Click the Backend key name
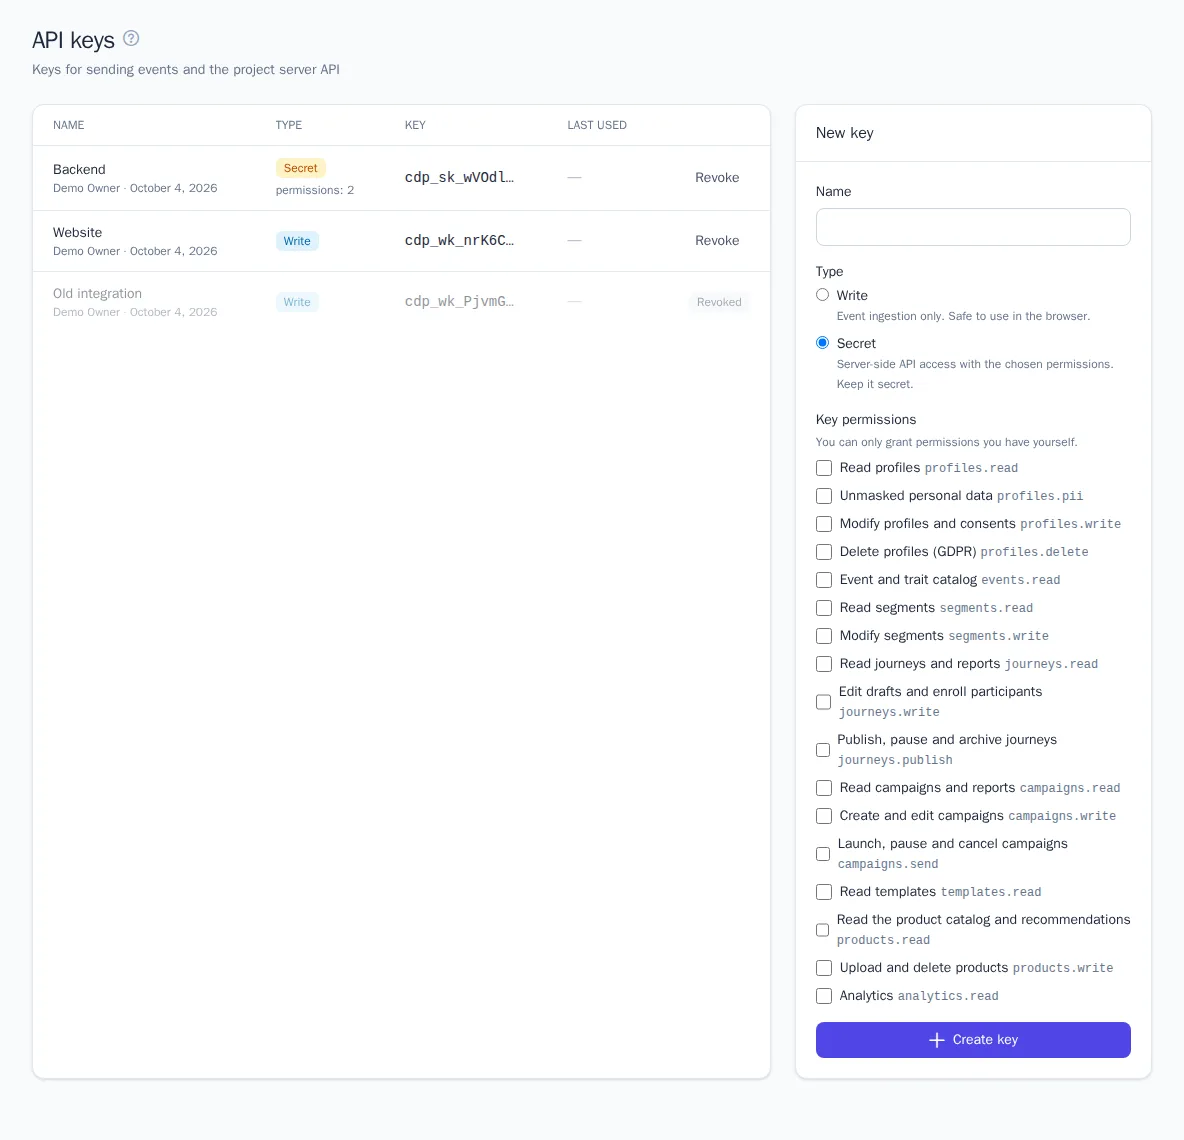1184x1140 pixels. coord(79,169)
